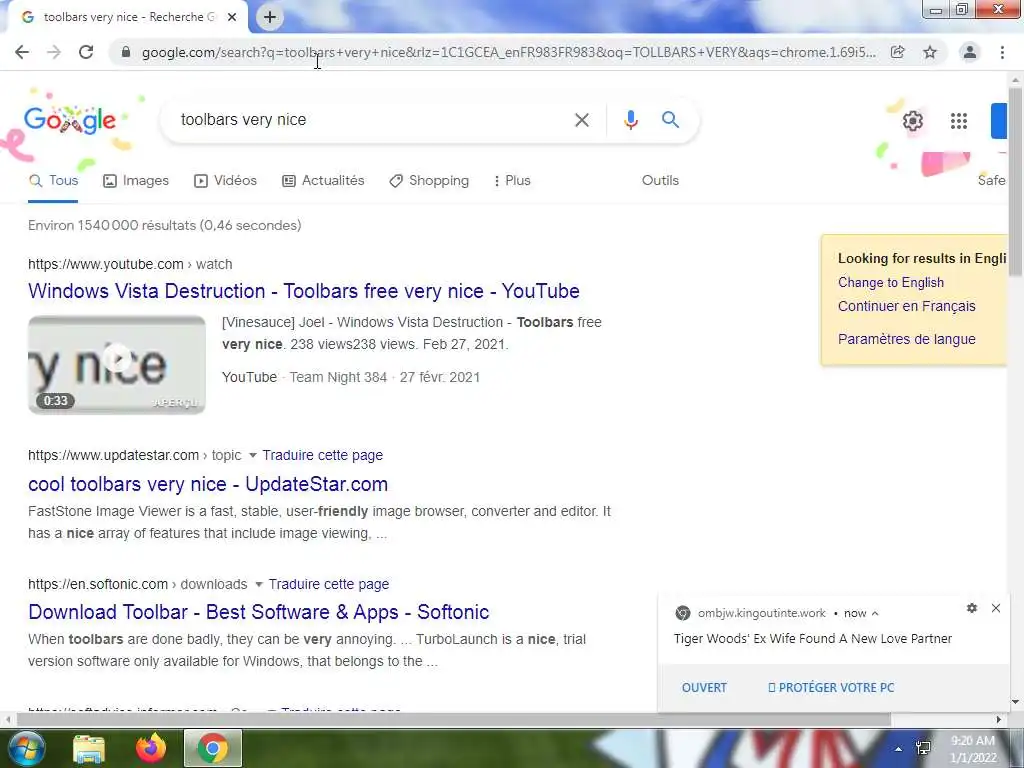Image resolution: width=1024 pixels, height=768 pixels.
Task: Click the address bar URL field
Action: click(509, 52)
